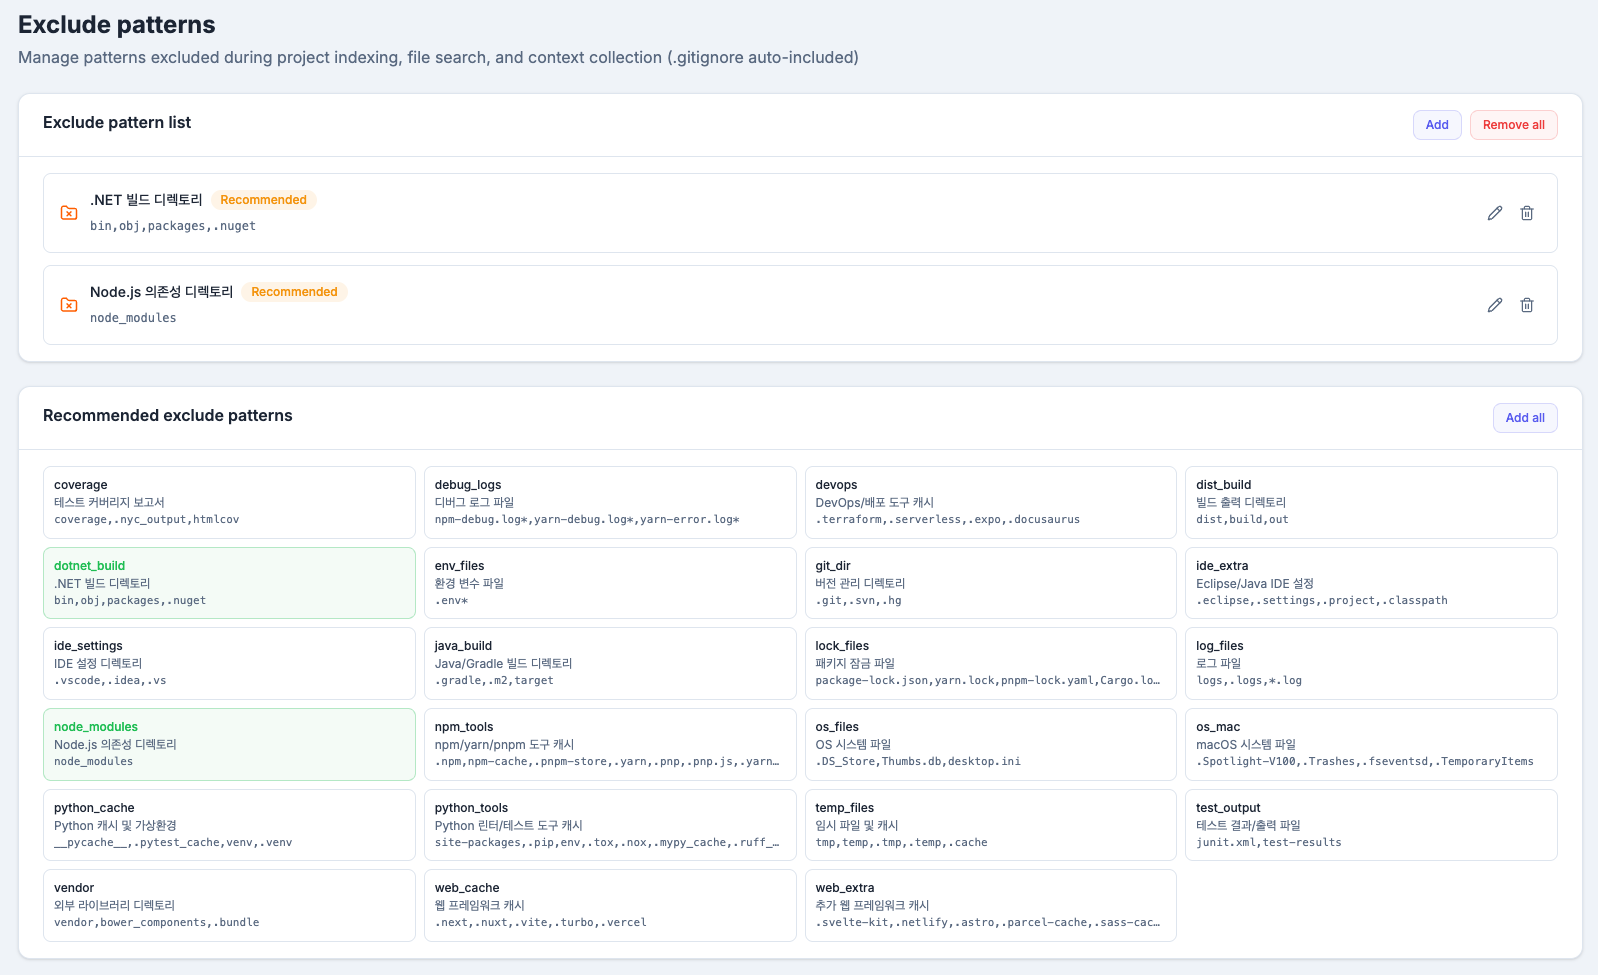Select the coverage pattern card

pyautogui.click(x=229, y=502)
